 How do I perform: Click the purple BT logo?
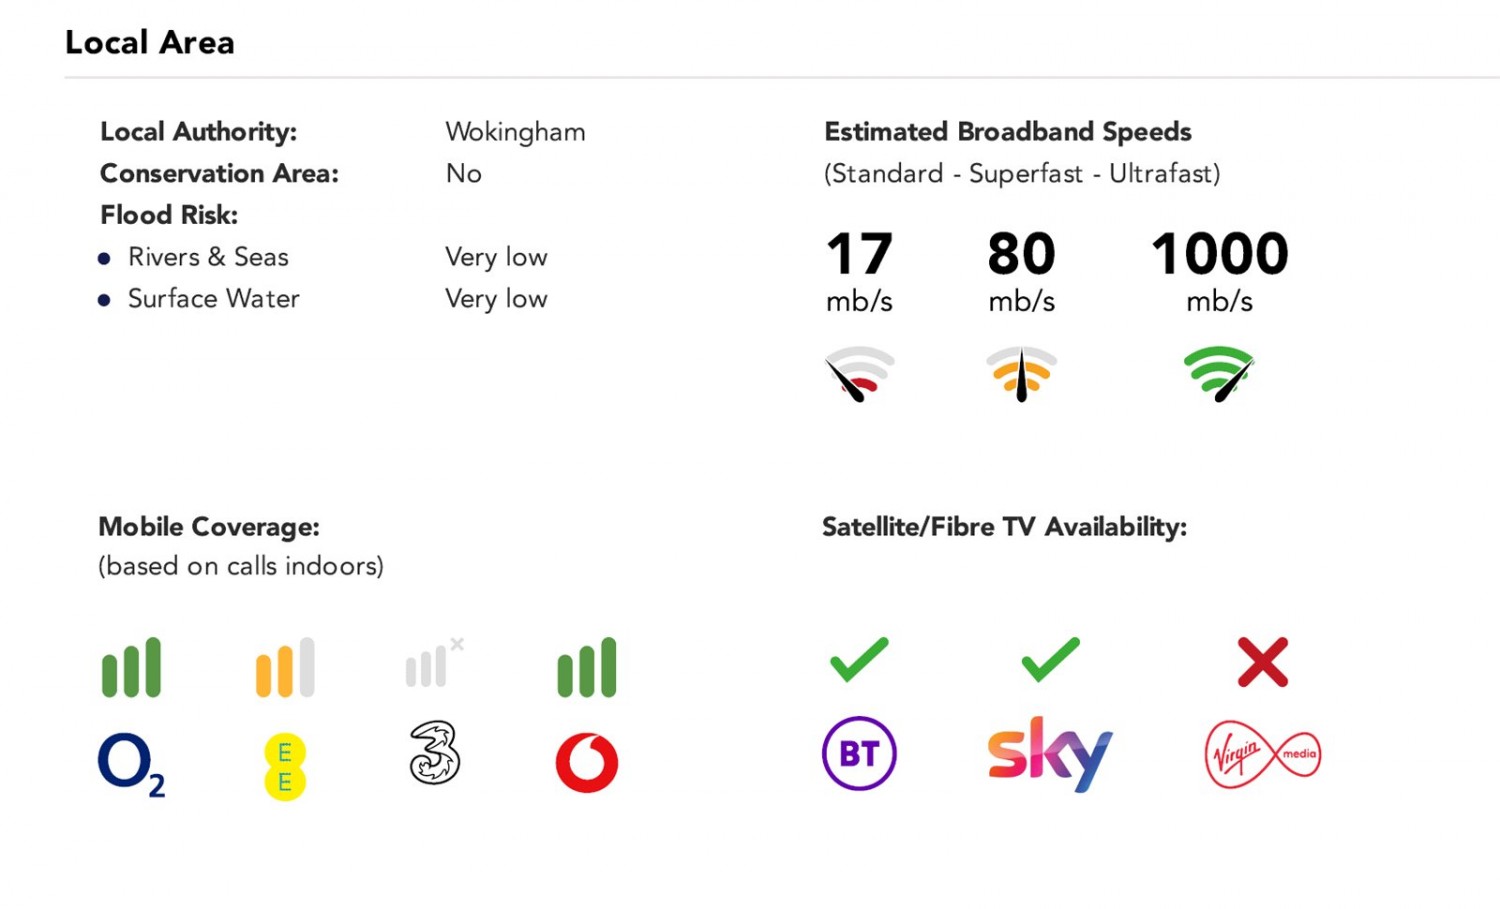(x=859, y=753)
